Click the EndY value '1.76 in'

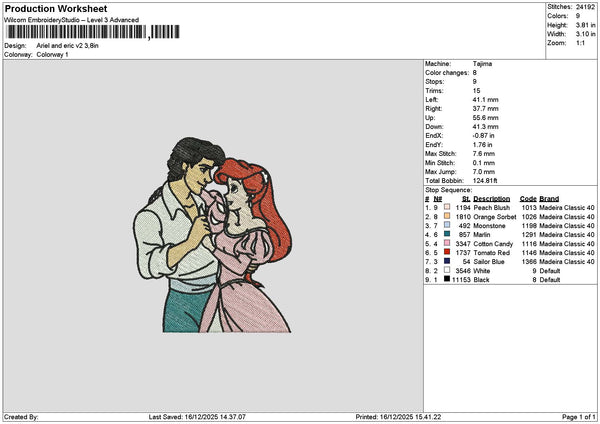point(483,145)
